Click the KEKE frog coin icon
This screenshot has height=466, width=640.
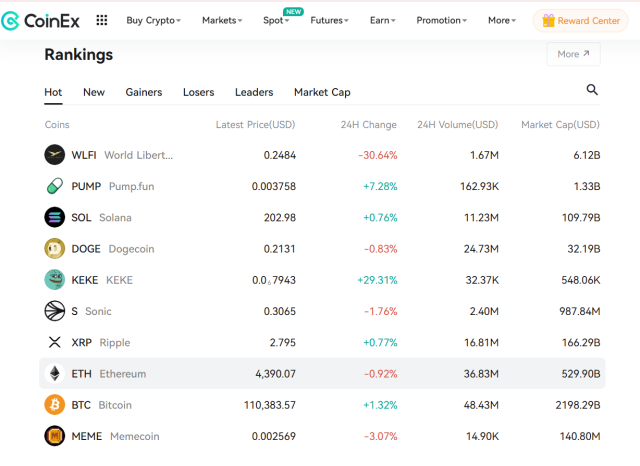point(55,280)
